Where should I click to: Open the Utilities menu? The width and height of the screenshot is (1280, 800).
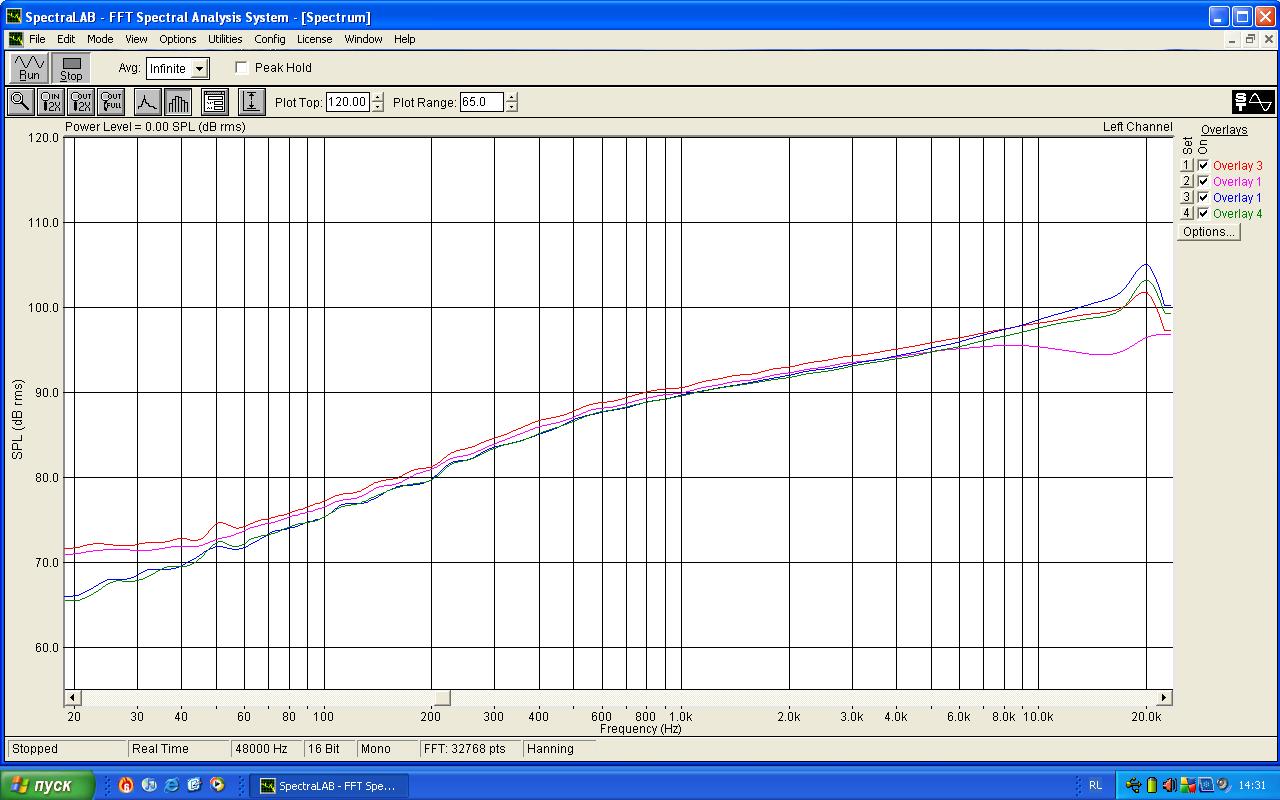point(225,39)
